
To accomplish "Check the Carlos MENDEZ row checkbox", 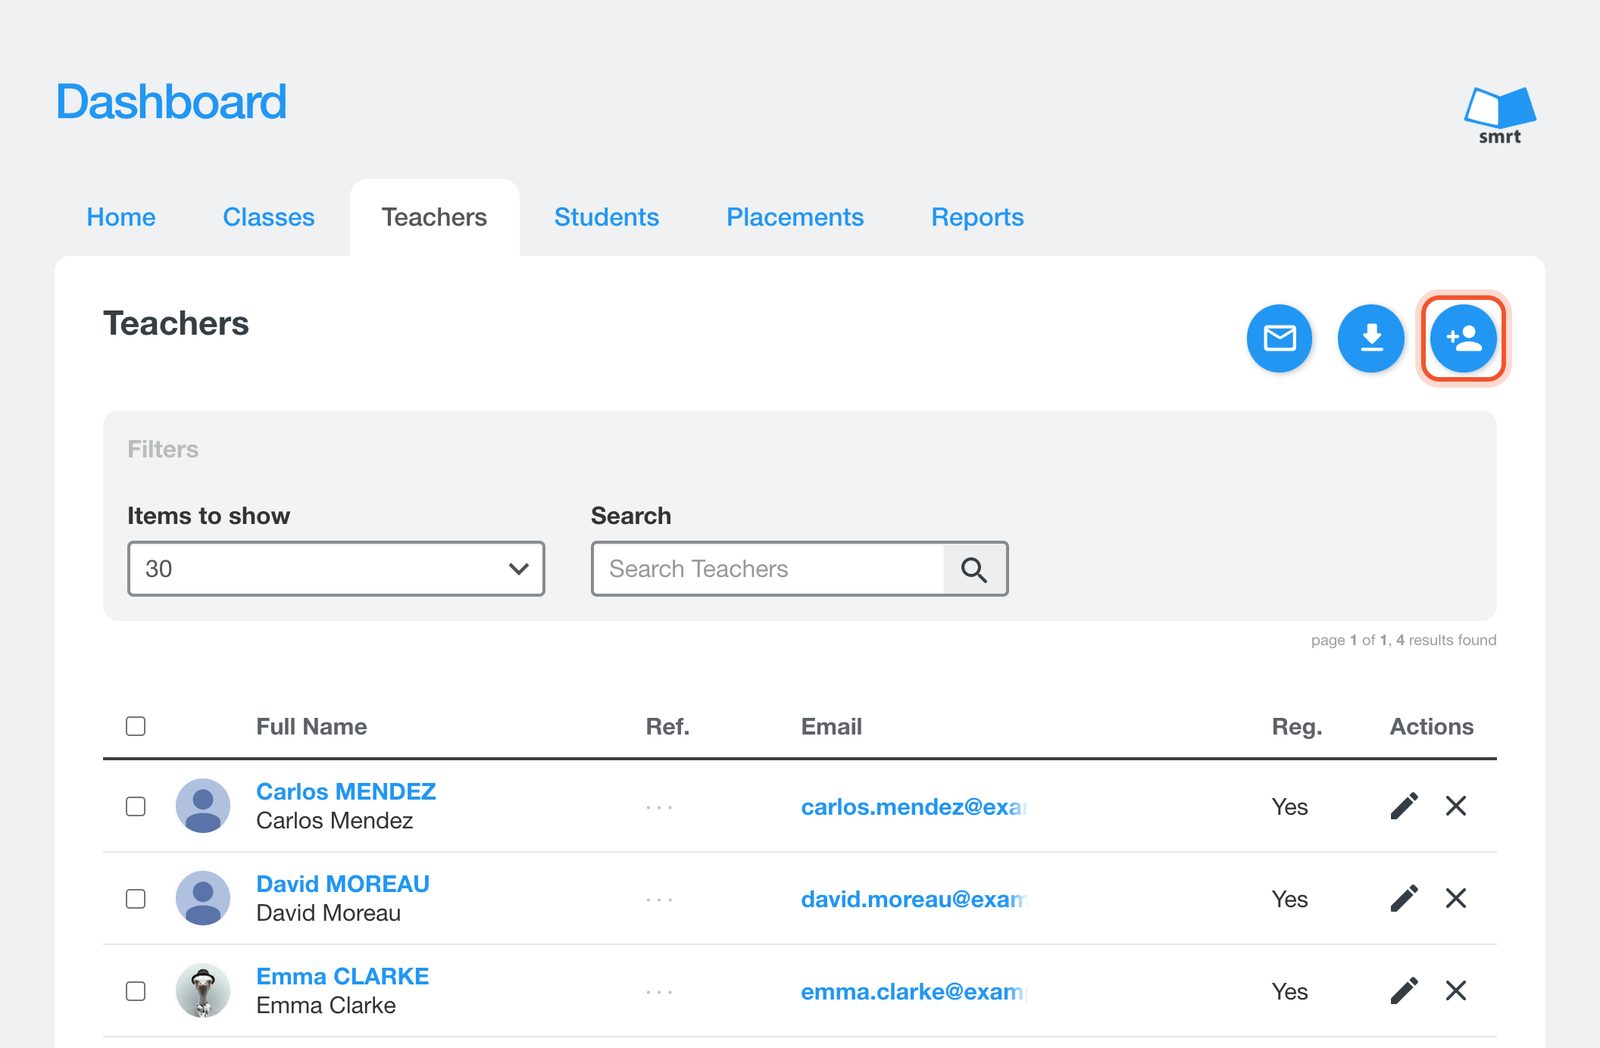I will point(136,806).
